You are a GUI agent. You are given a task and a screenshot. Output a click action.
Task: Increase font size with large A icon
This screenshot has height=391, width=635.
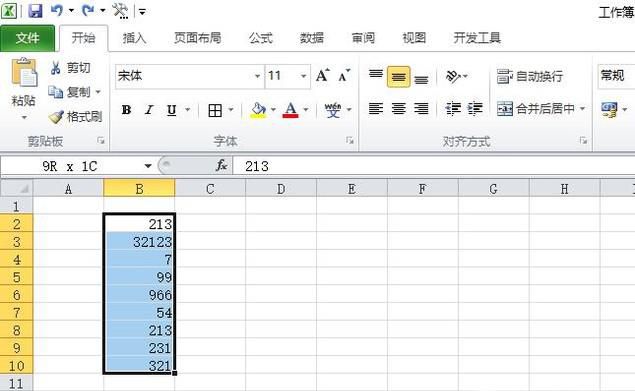click(323, 76)
